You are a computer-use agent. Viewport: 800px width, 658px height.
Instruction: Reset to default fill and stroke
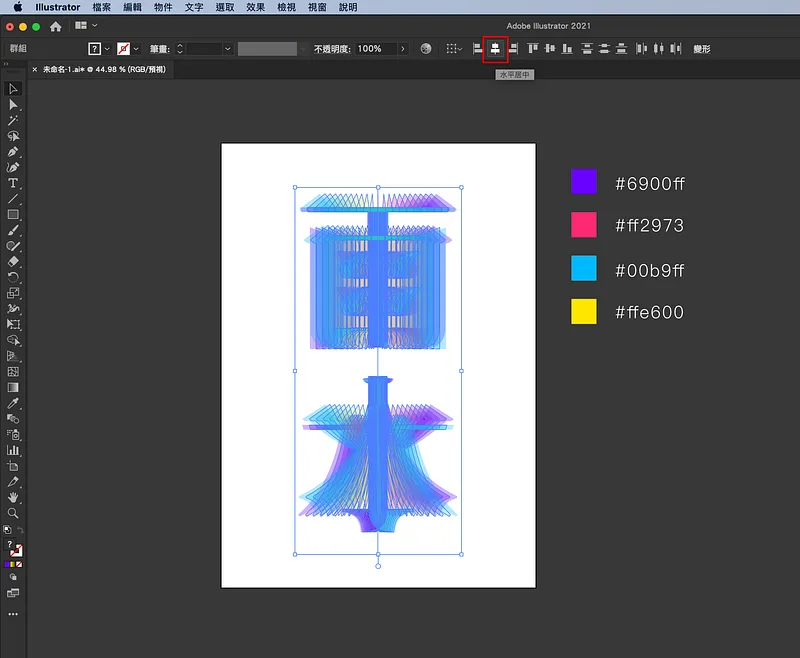(x=7, y=529)
